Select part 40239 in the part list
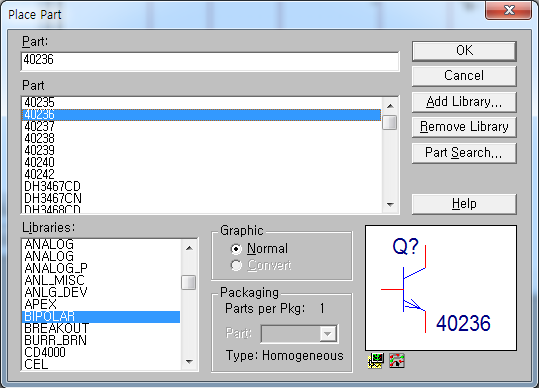 (x=201, y=151)
